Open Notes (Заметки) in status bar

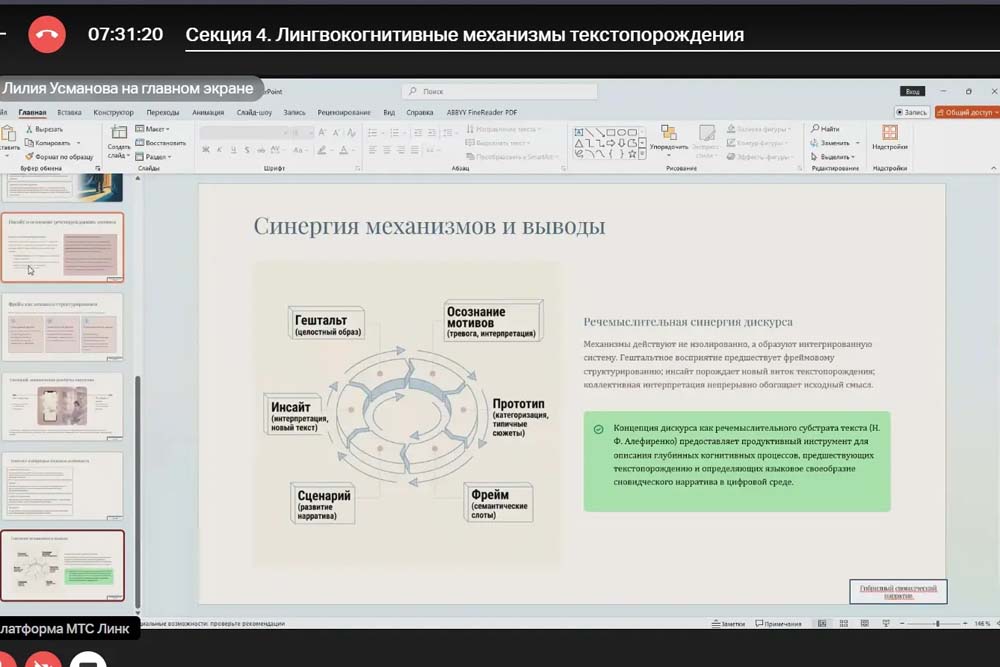click(728, 624)
